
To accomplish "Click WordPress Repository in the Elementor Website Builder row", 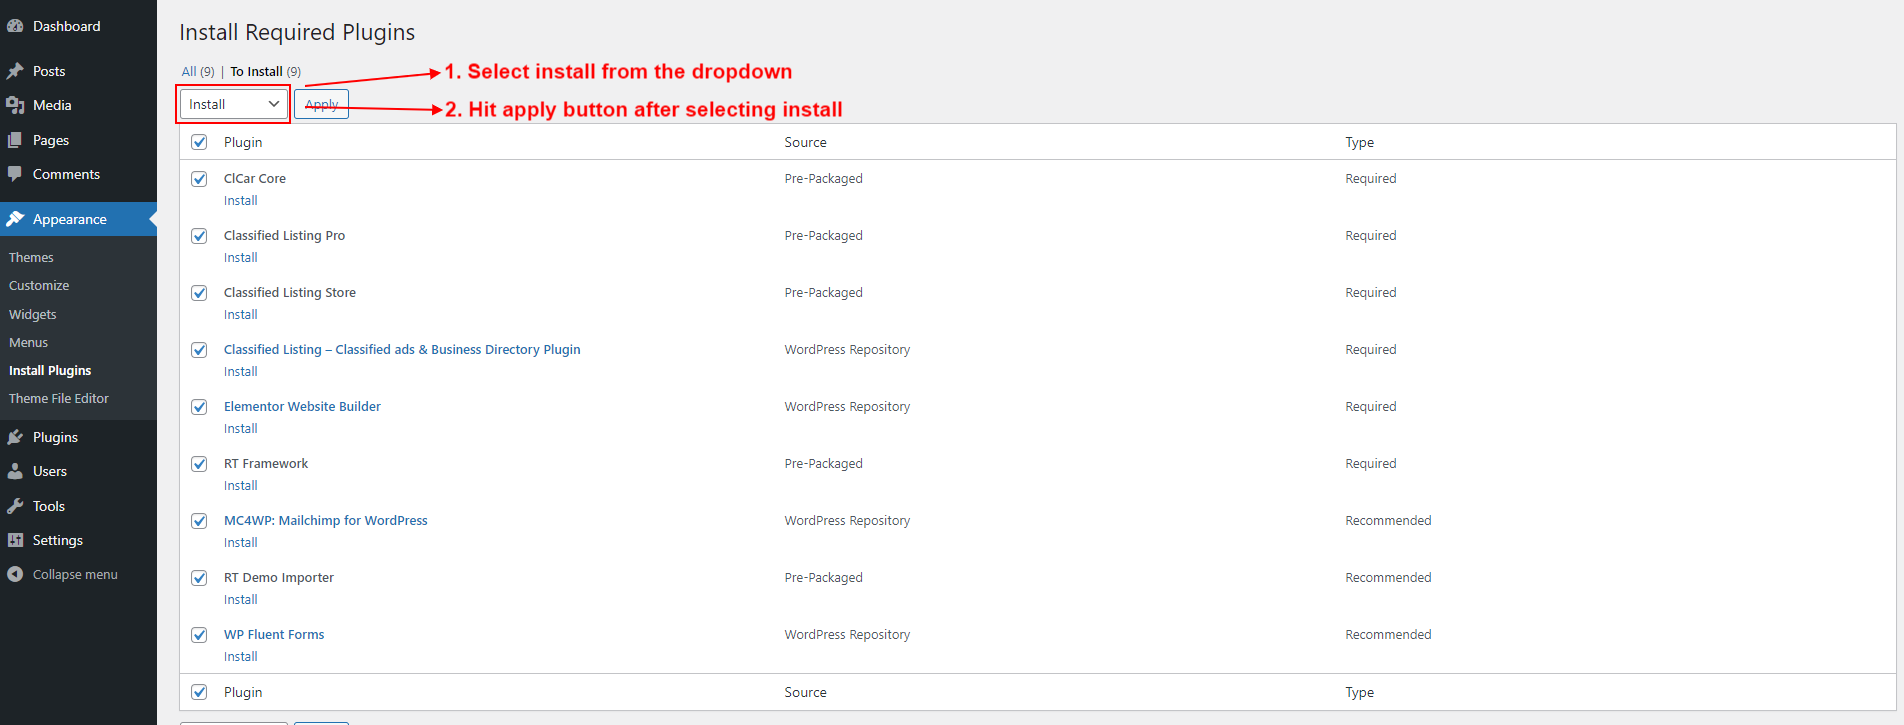I will point(847,406).
